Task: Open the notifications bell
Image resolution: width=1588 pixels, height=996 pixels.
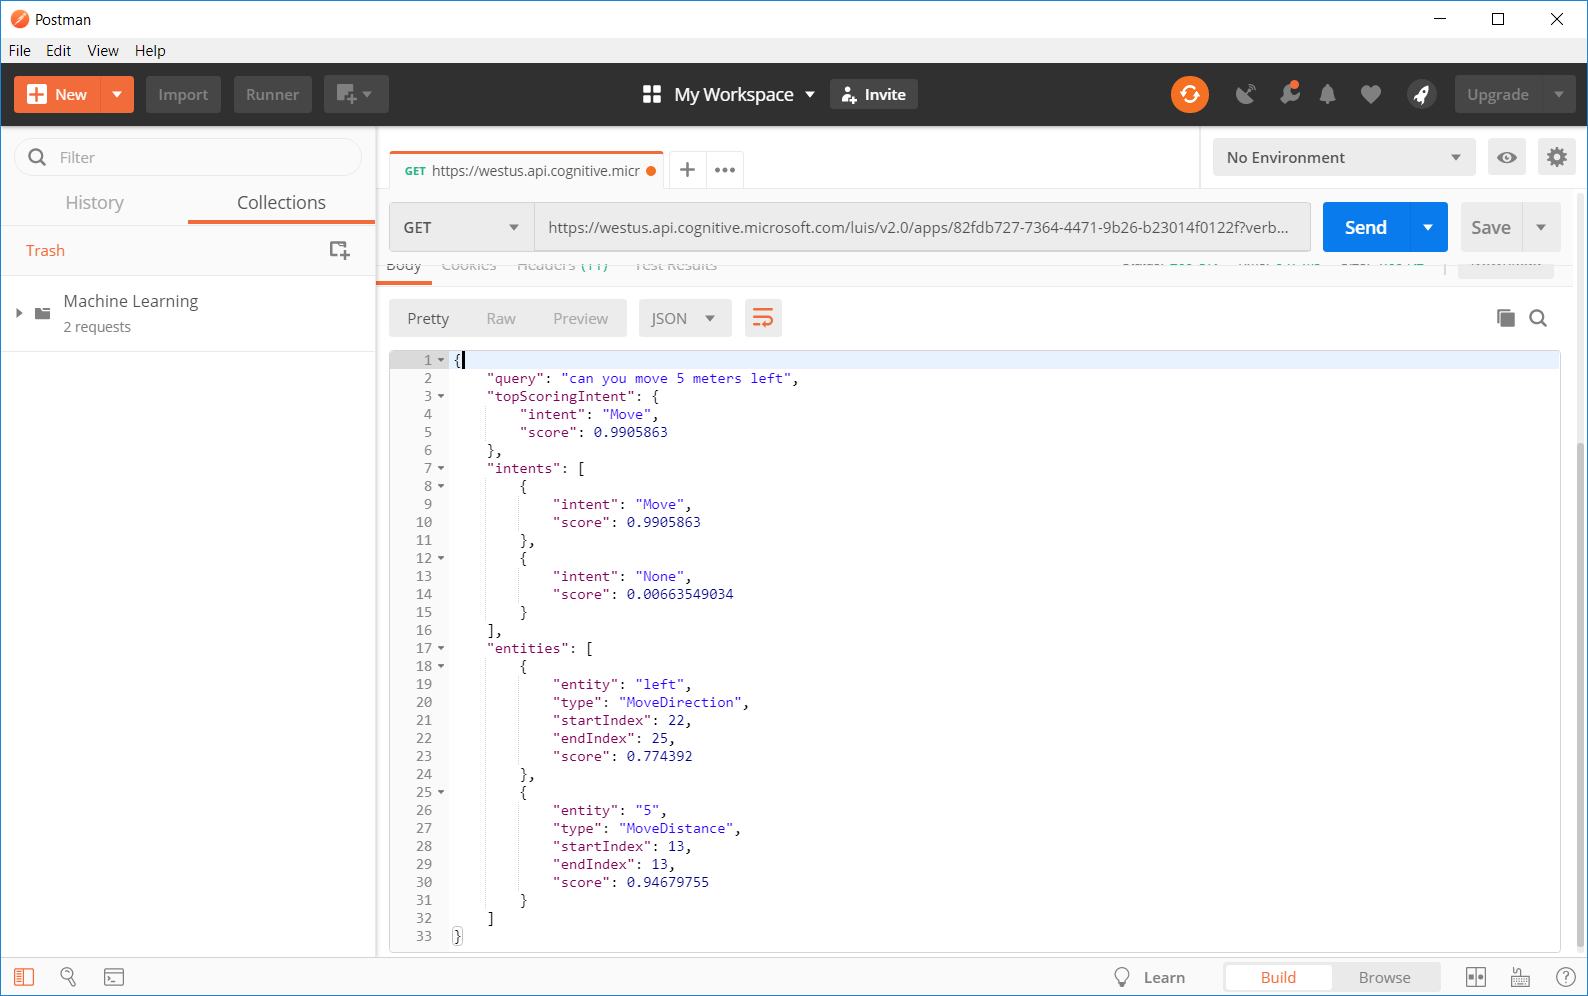Action: point(1327,94)
